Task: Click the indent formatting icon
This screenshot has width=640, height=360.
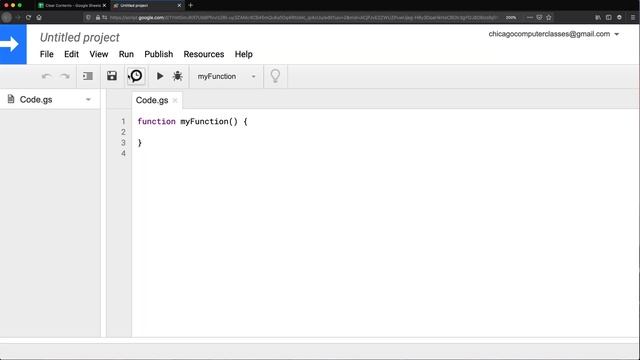Action: [88, 76]
